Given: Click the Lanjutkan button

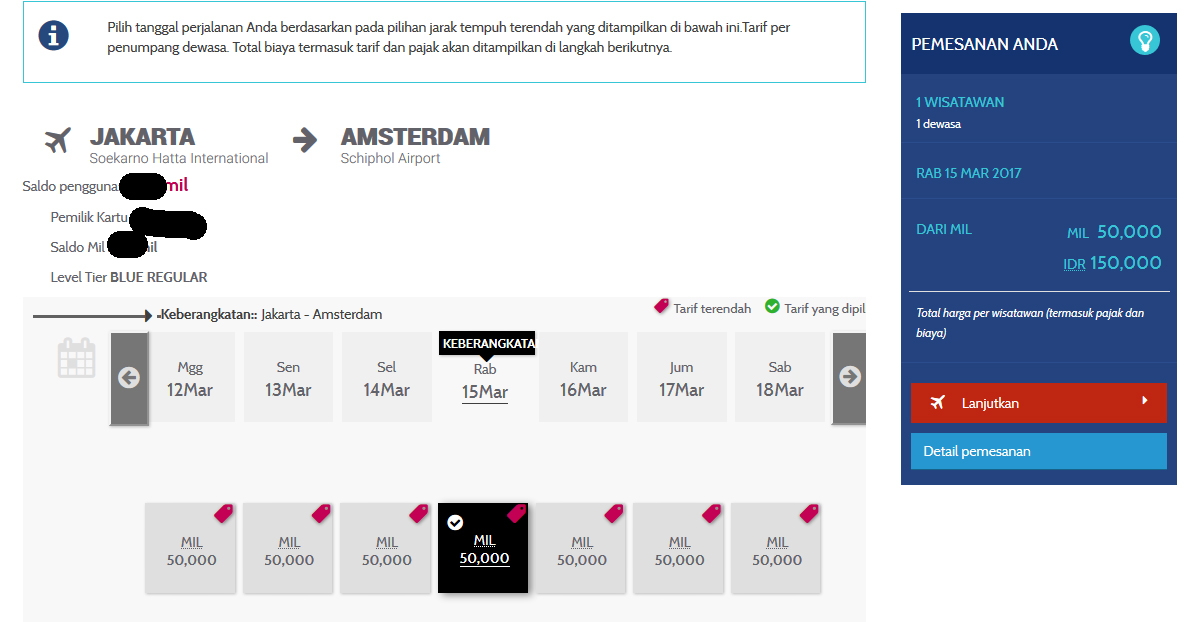Looking at the screenshot, I should pyautogui.click(x=1038, y=403).
